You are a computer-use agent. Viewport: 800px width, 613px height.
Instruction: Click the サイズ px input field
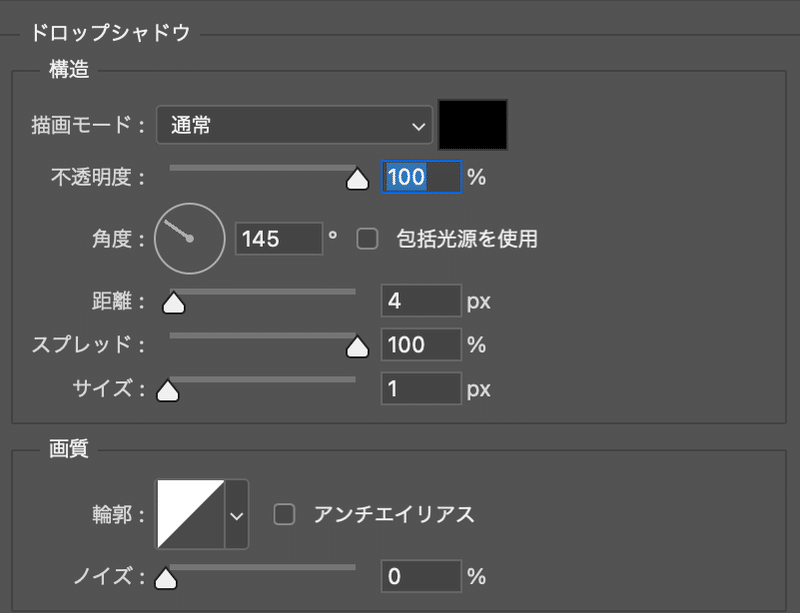click(x=421, y=388)
